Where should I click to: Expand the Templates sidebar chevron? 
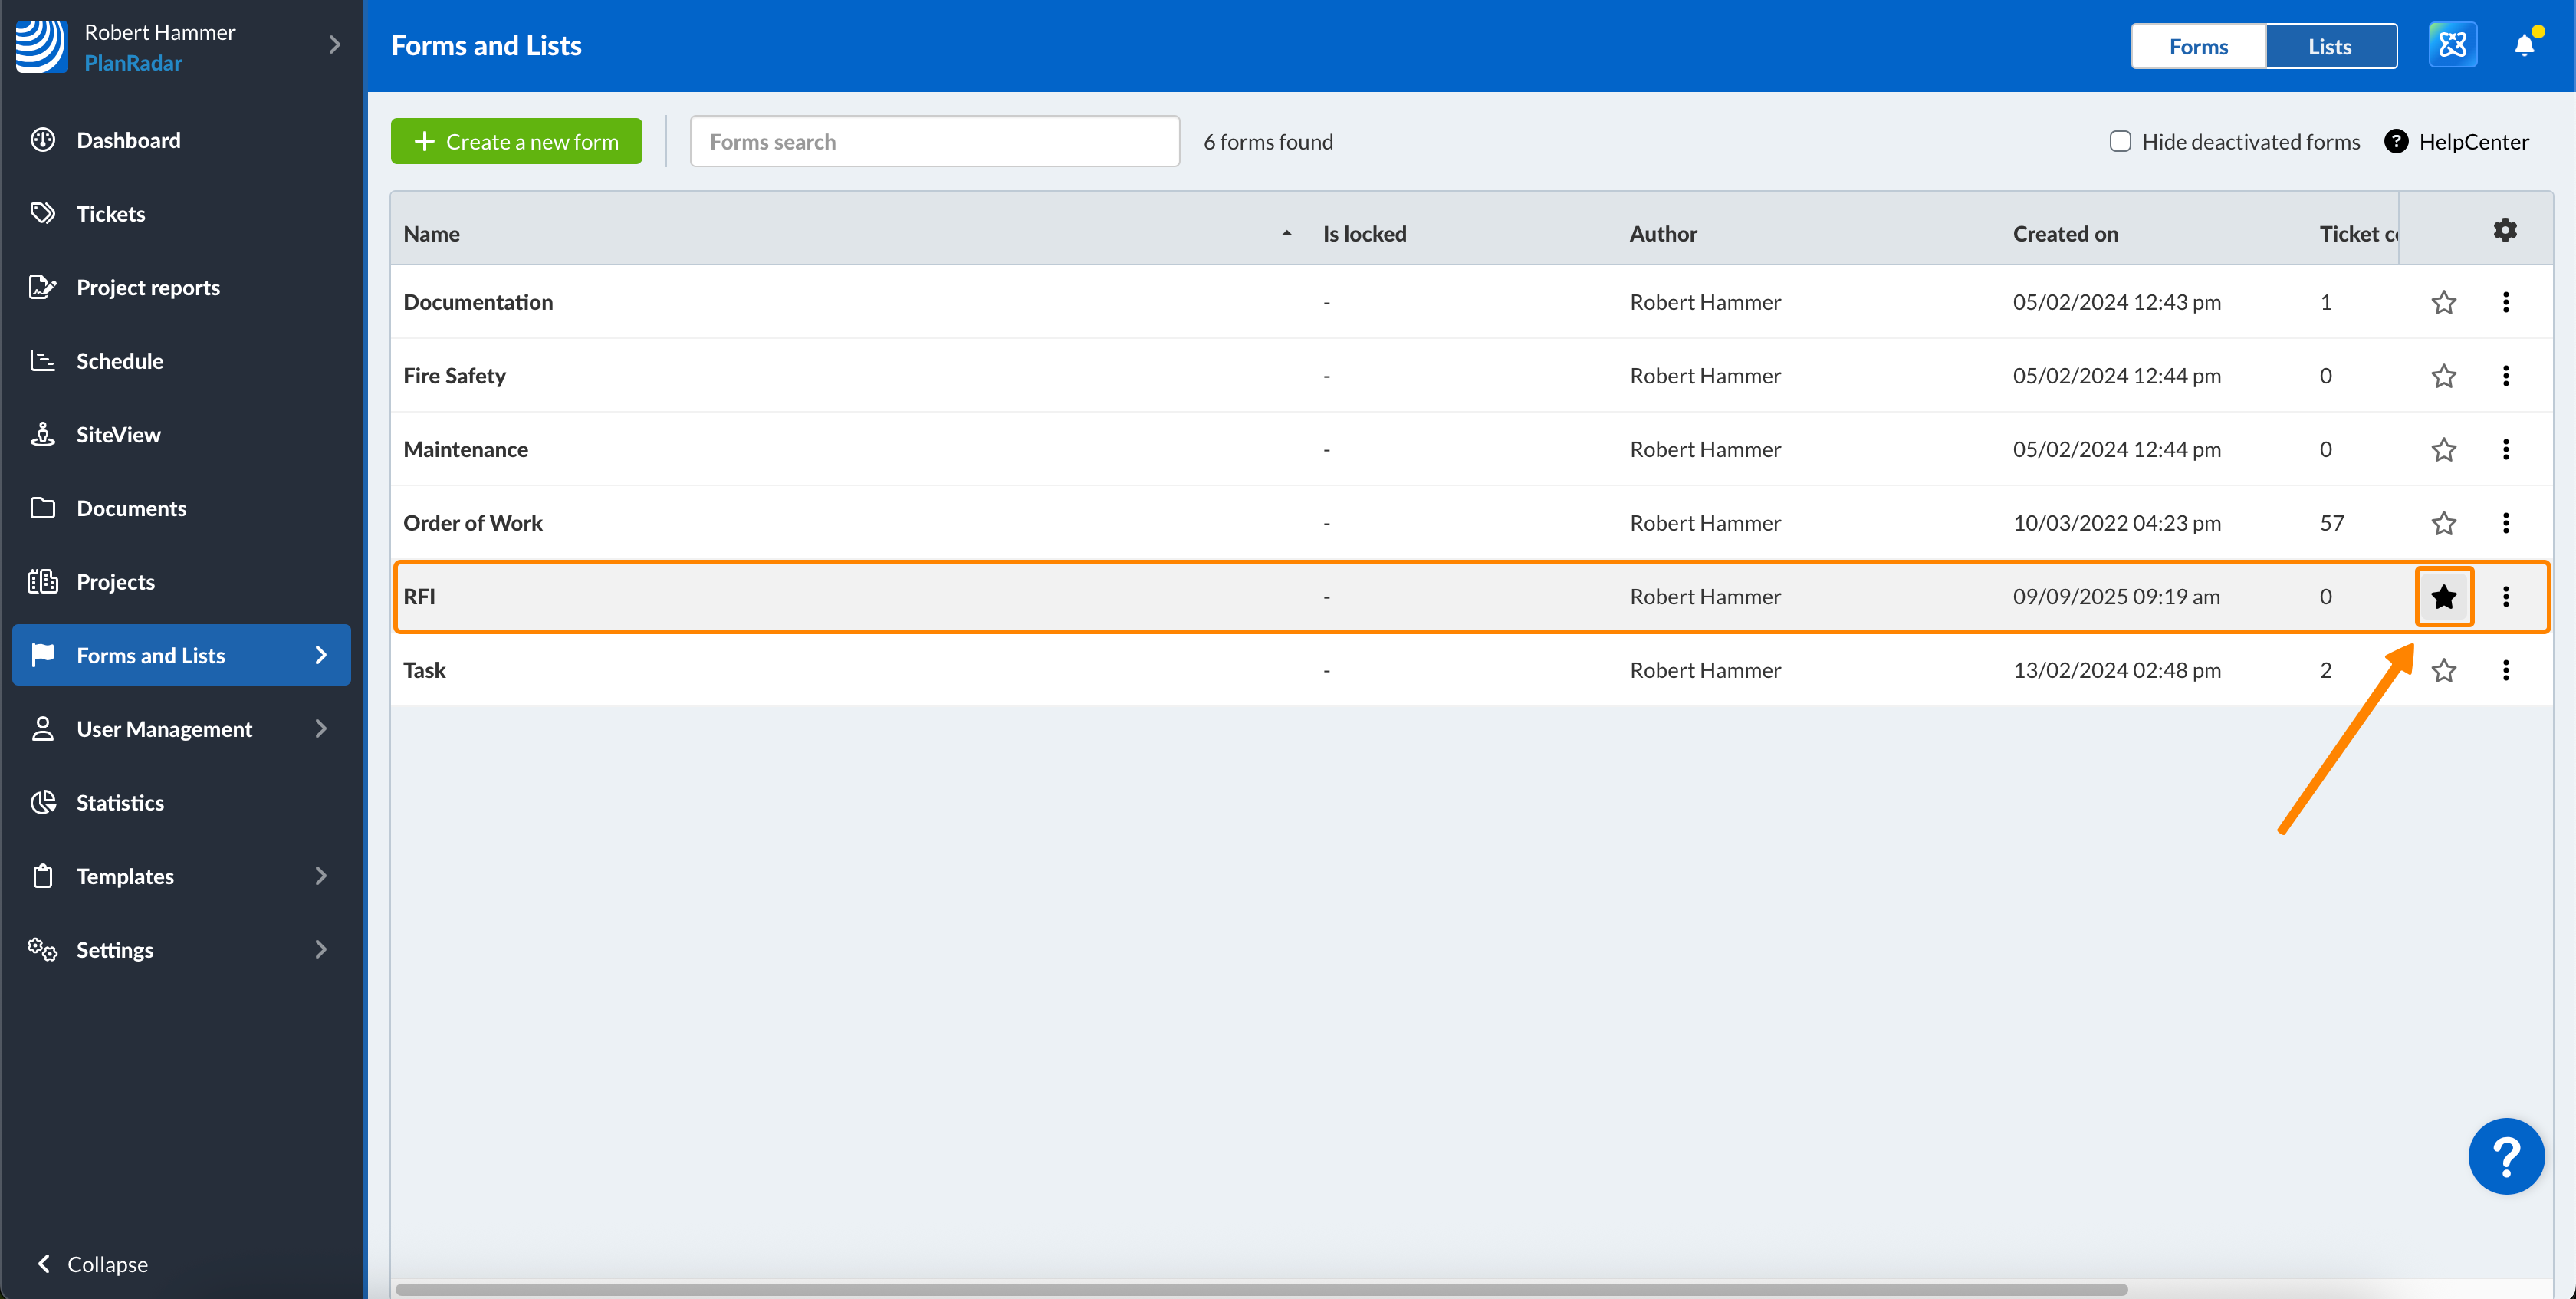click(x=321, y=876)
